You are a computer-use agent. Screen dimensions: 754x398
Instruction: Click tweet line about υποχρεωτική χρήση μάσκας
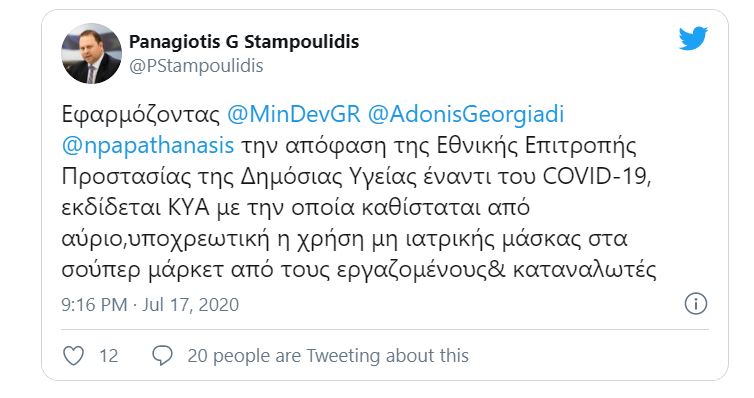tap(344, 239)
